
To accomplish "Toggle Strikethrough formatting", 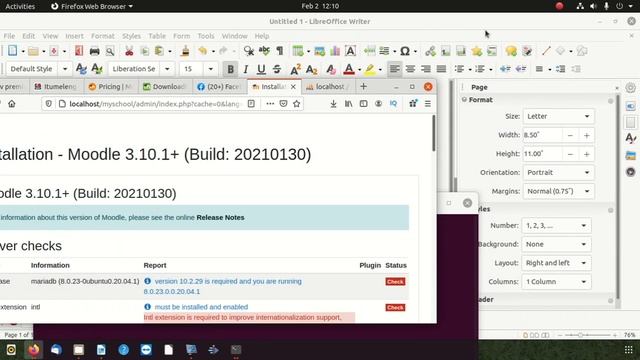I will pos(277,69).
